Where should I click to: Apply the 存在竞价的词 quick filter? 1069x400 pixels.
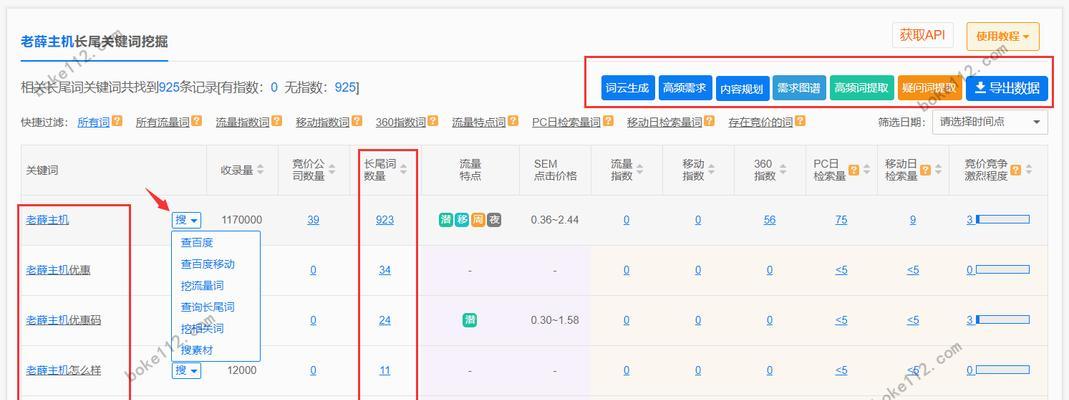click(x=760, y=123)
